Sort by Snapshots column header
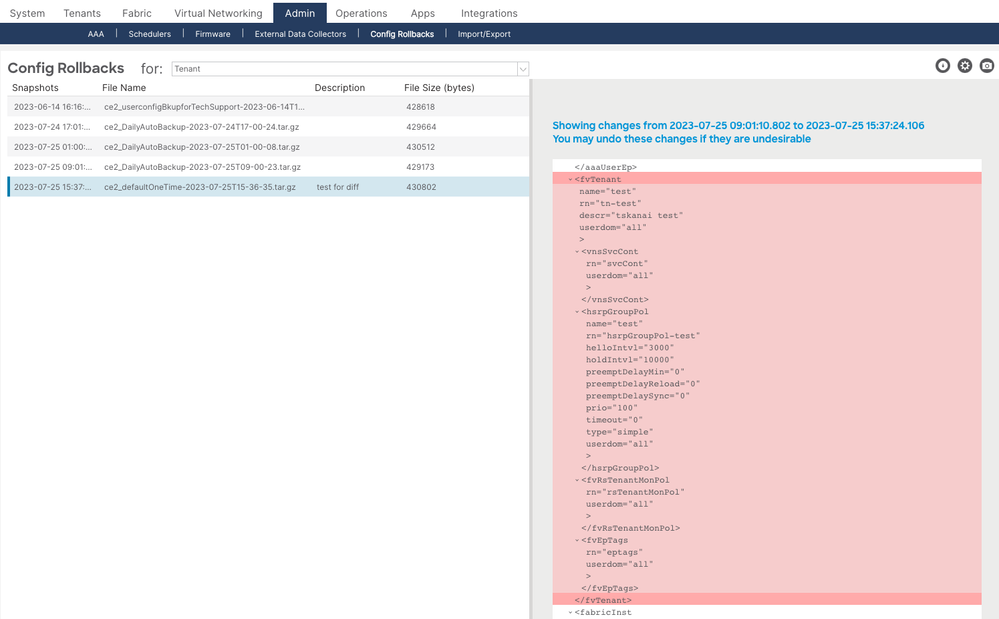The image size is (999, 619). pyautogui.click(x=35, y=88)
